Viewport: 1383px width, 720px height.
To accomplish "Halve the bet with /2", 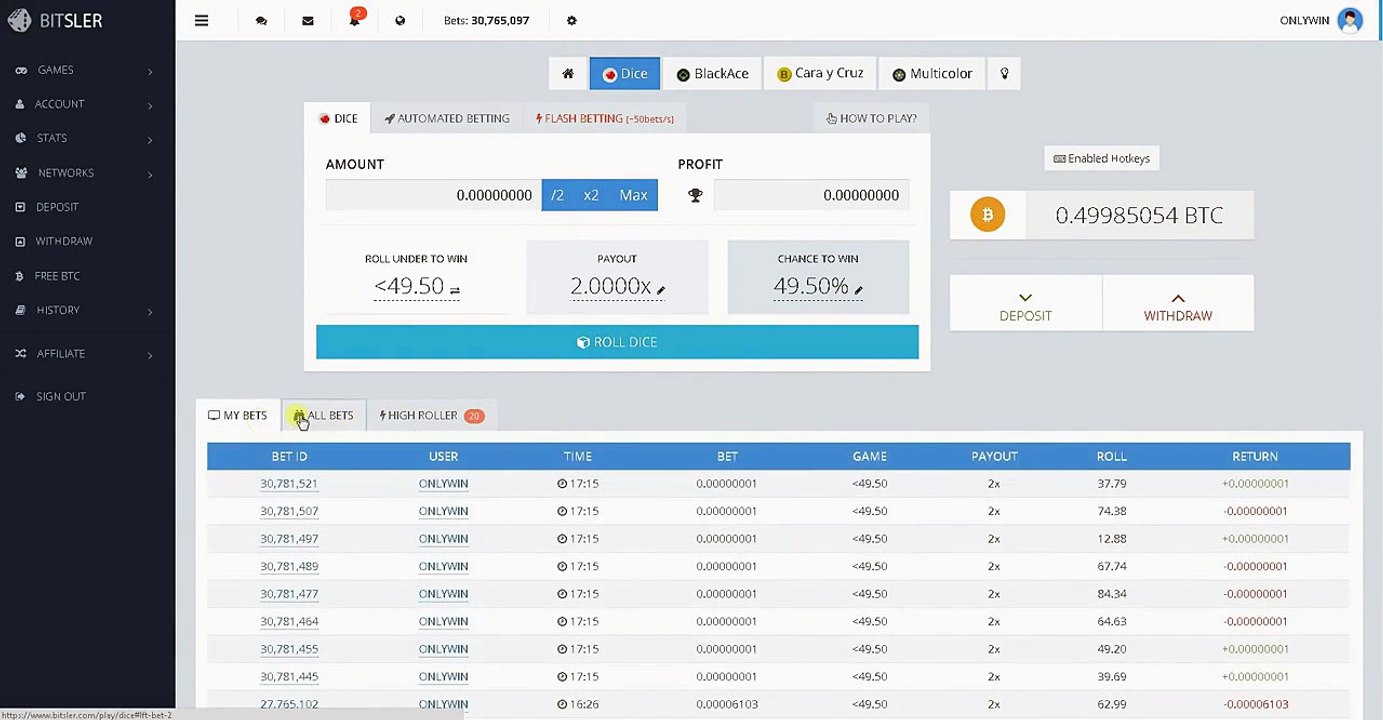I will pos(558,195).
